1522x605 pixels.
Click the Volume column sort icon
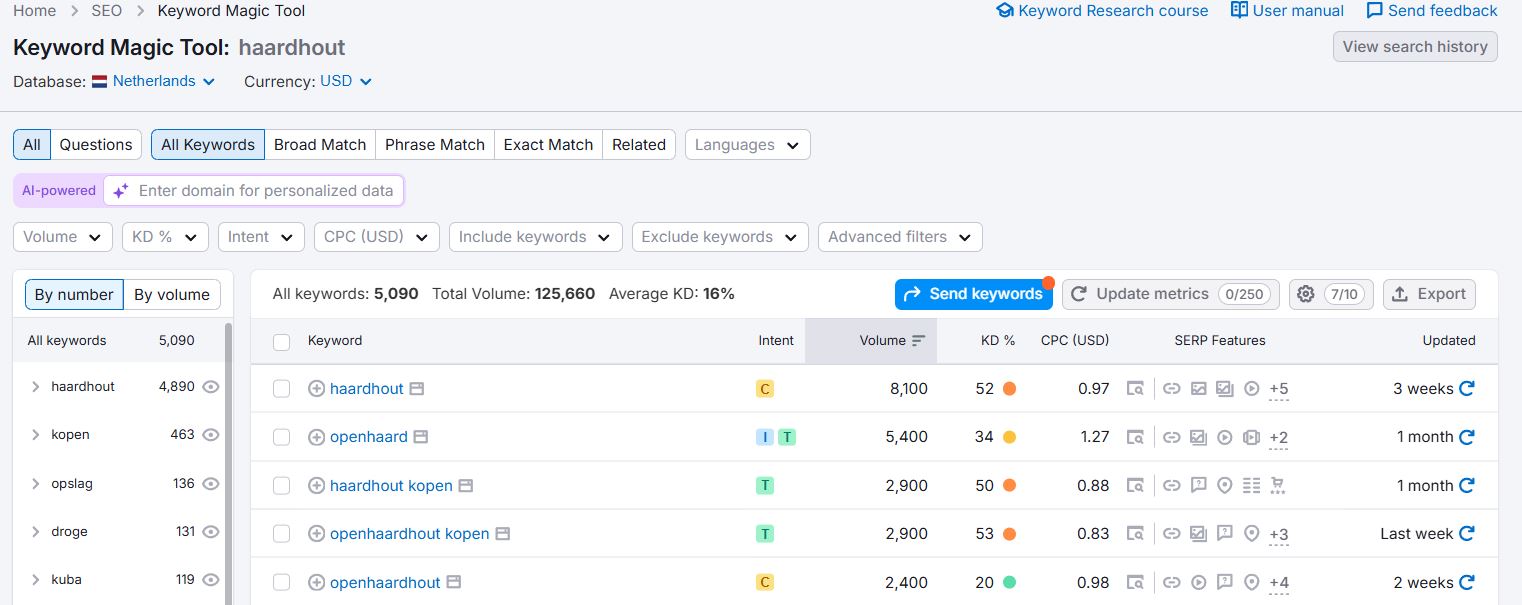point(918,341)
